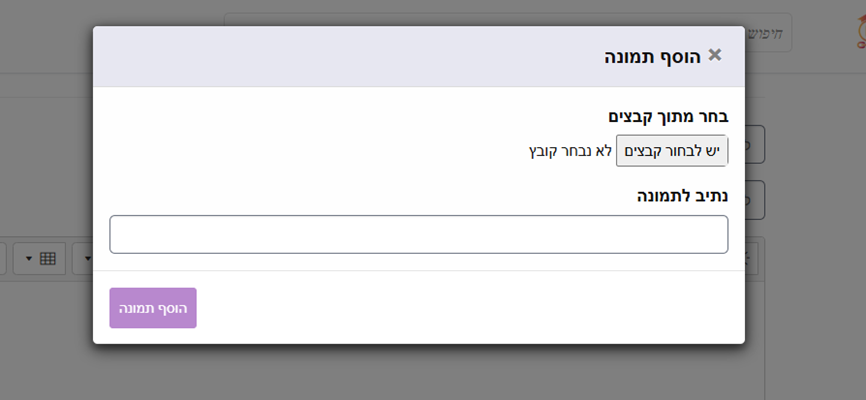The image size is (866, 400).
Task: Open the dropdown arrow beside the table icon
Action: 29,259
